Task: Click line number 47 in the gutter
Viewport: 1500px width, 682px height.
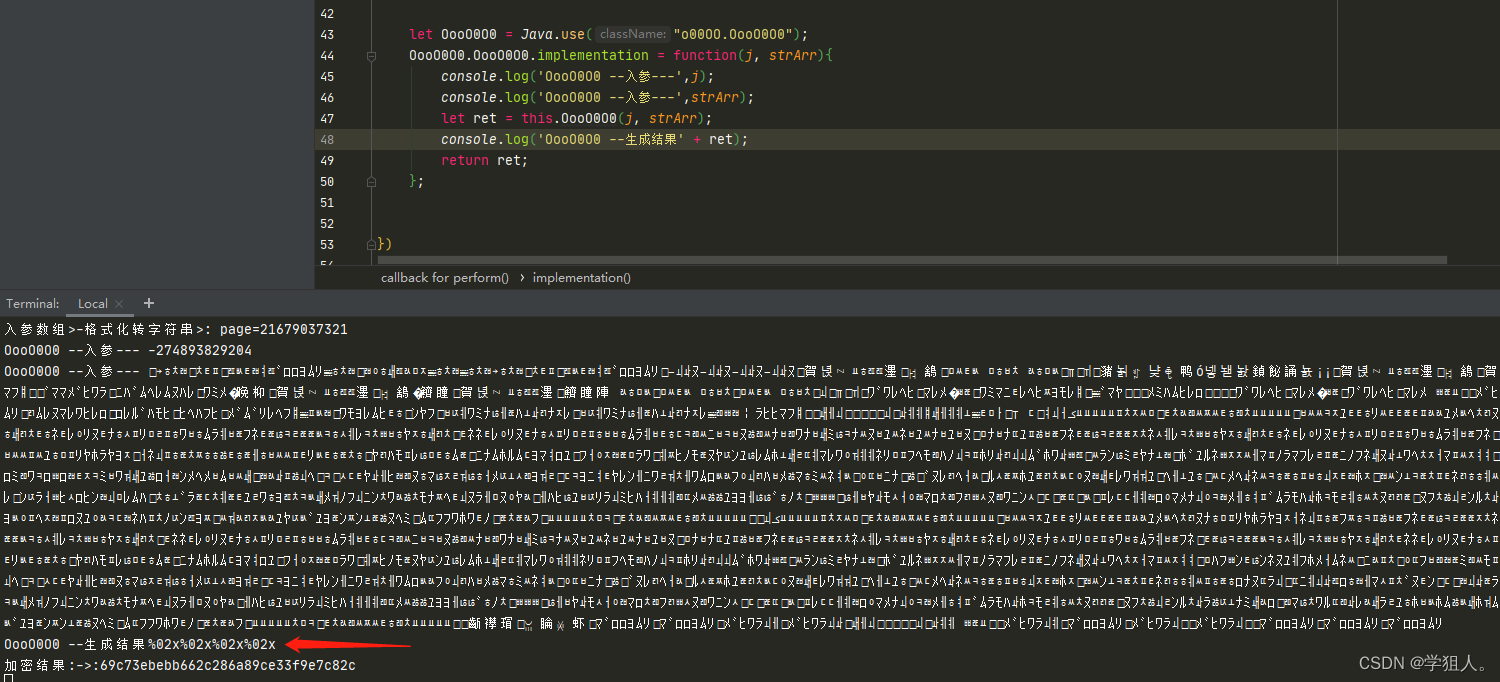Action: click(328, 118)
